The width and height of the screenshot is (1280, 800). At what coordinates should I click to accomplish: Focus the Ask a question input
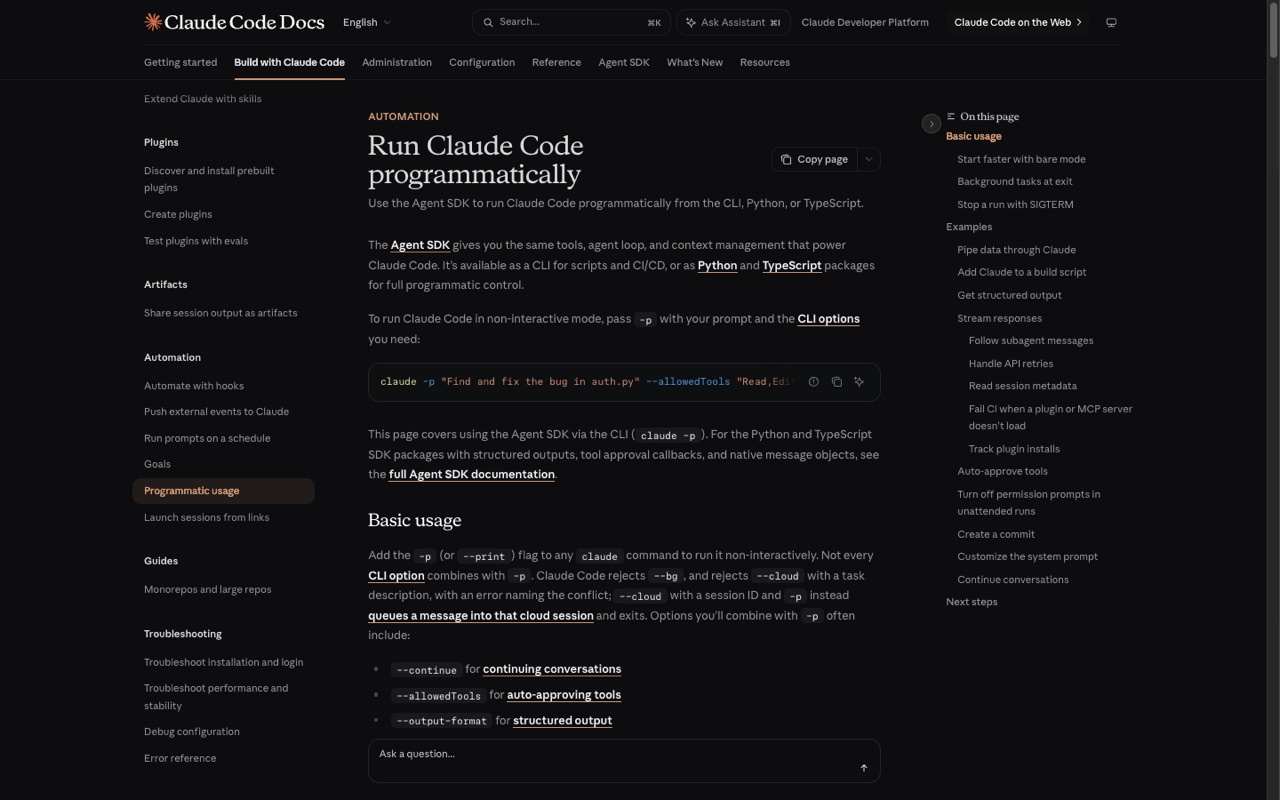pos(624,761)
